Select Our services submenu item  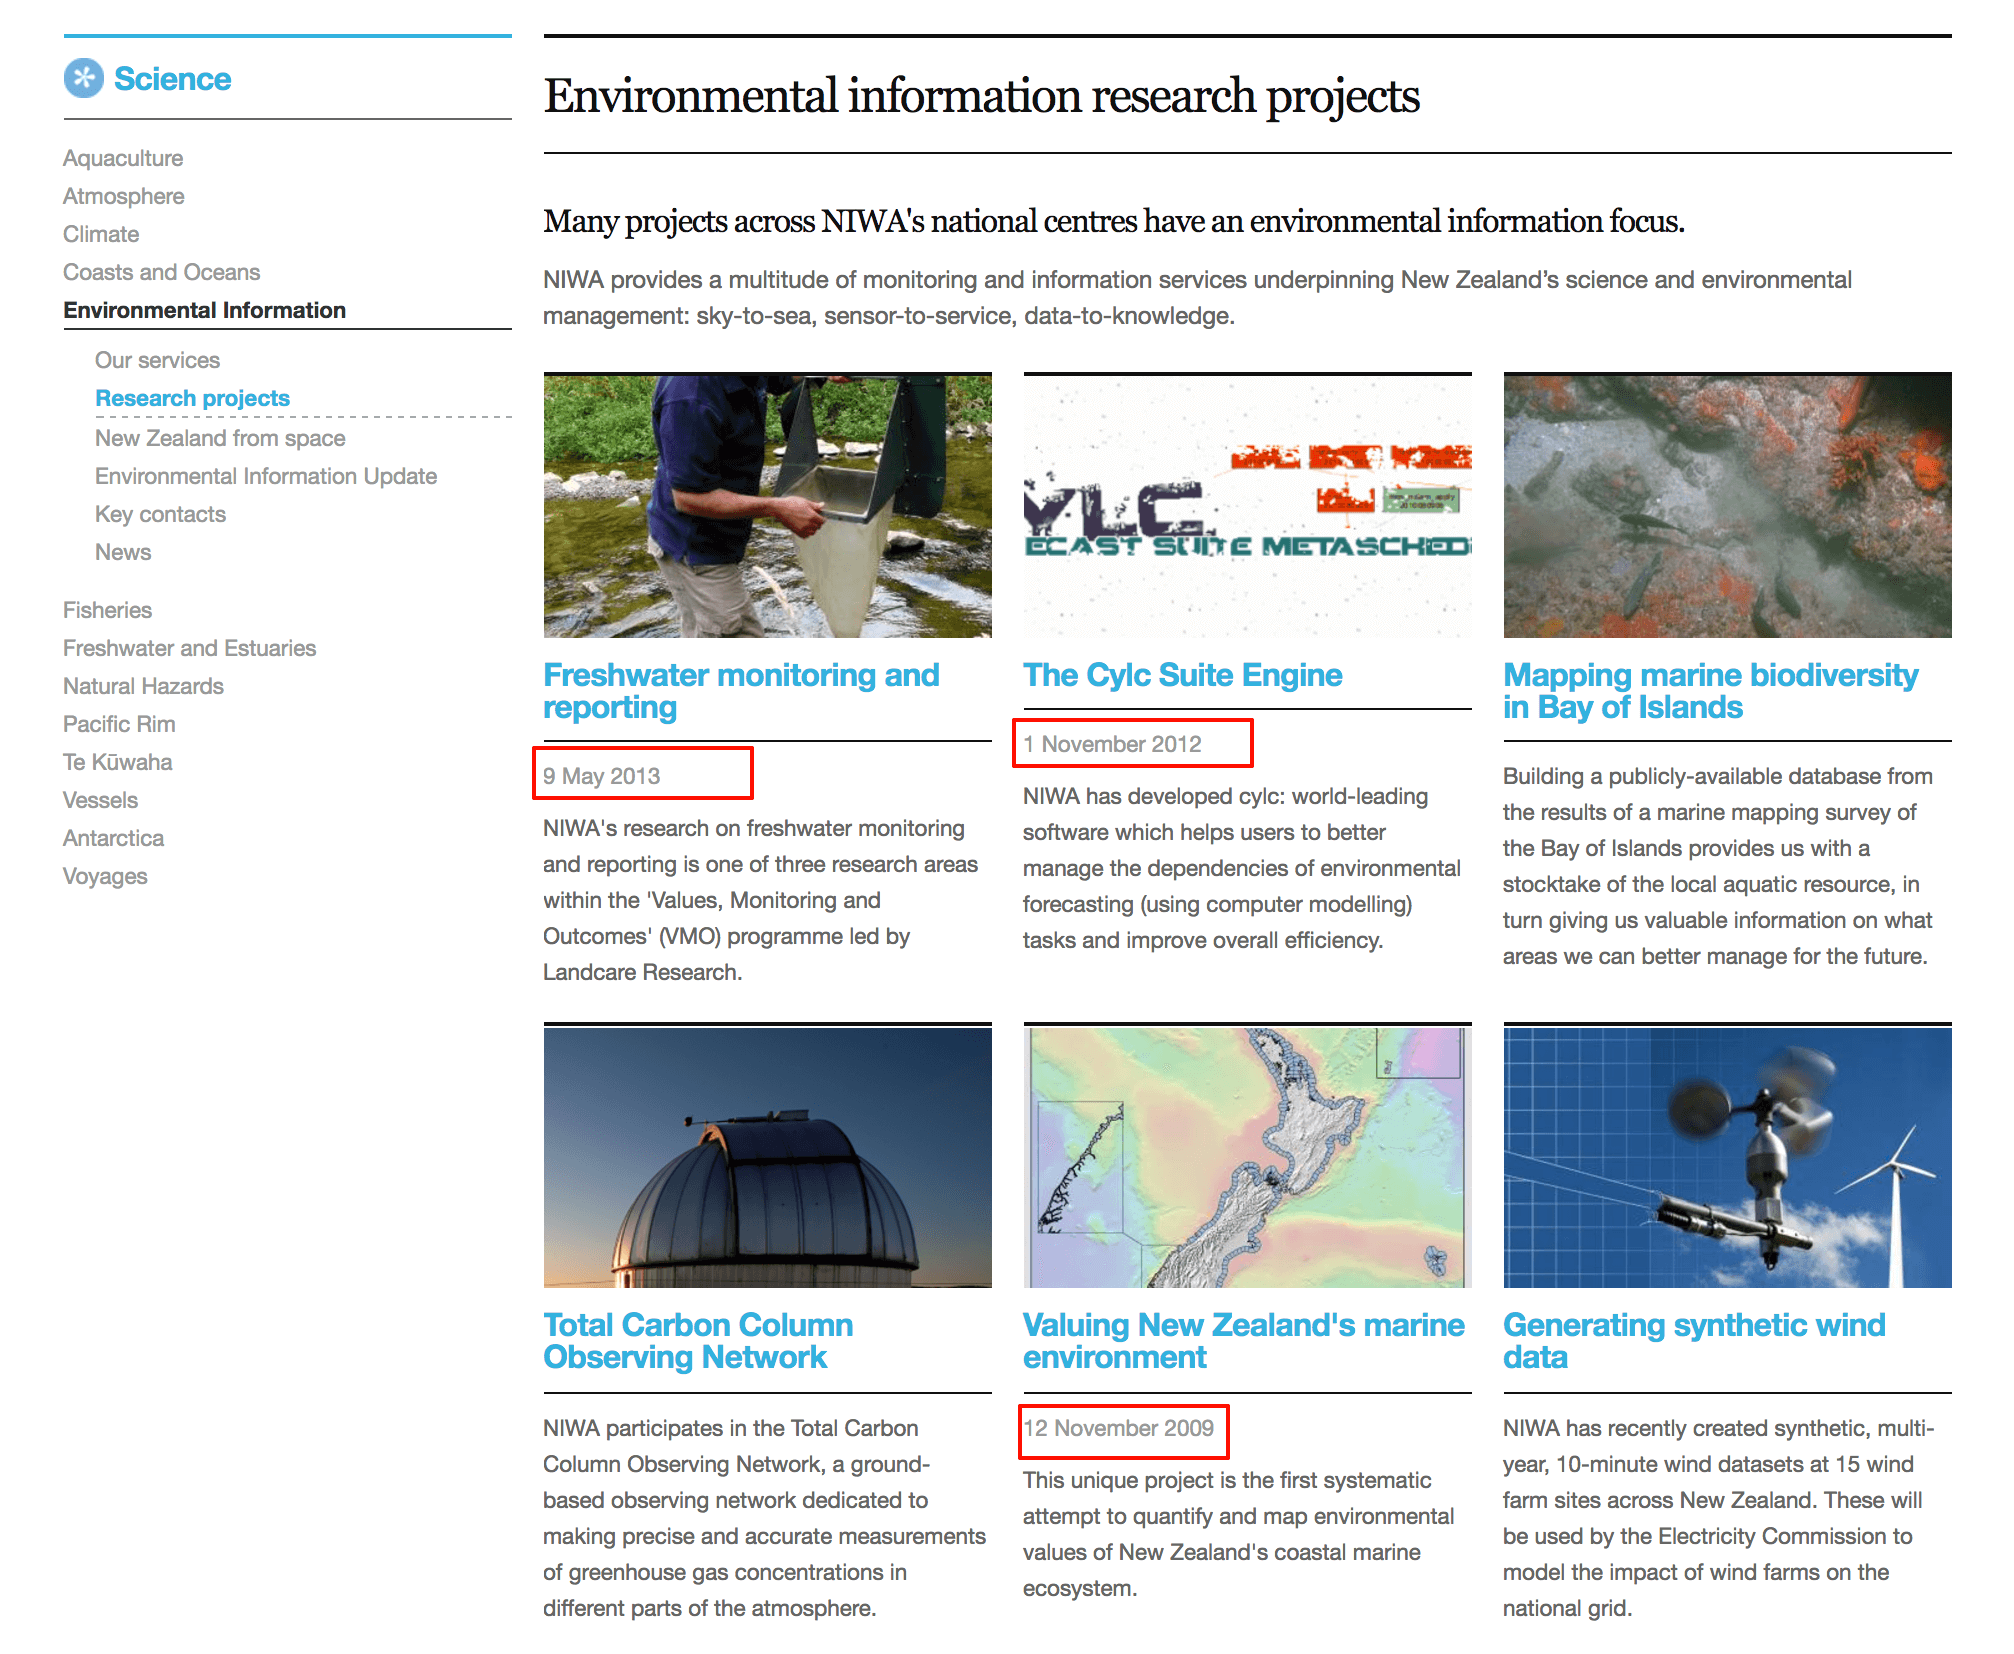(157, 360)
